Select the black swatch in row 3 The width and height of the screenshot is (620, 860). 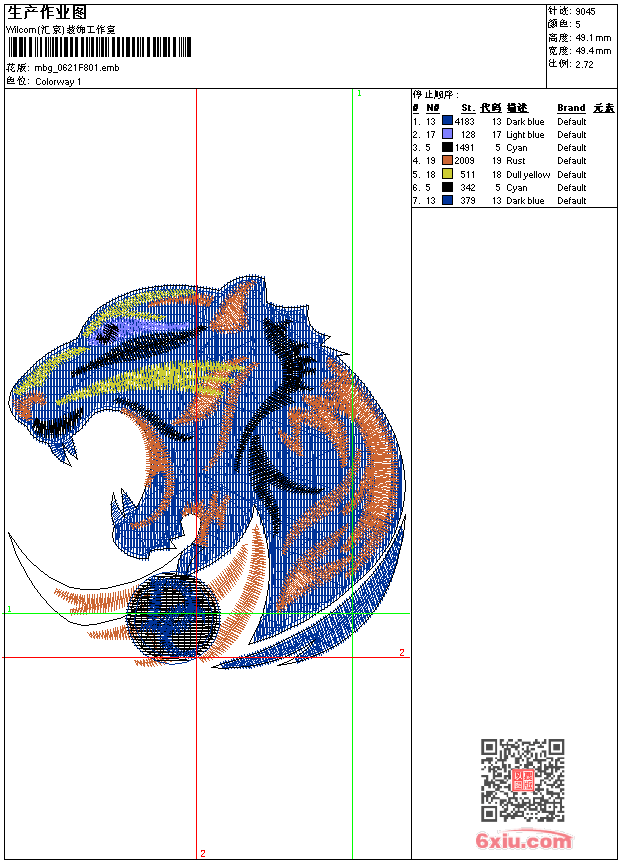pos(447,147)
